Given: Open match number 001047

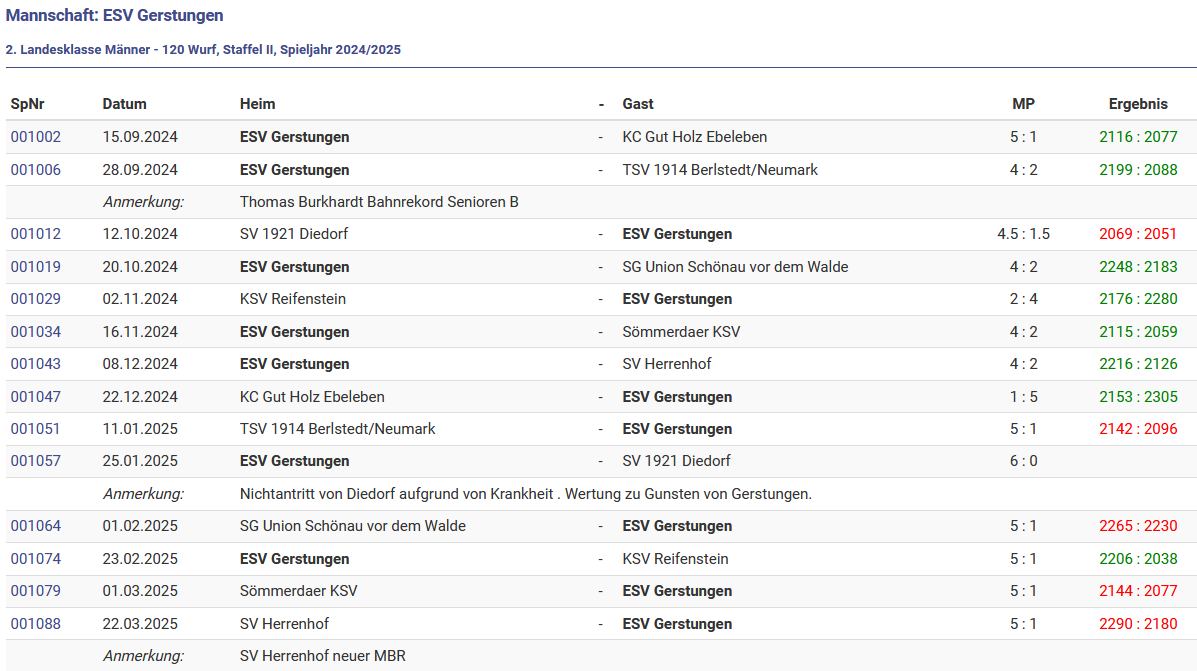Looking at the screenshot, I should (x=36, y=397).
